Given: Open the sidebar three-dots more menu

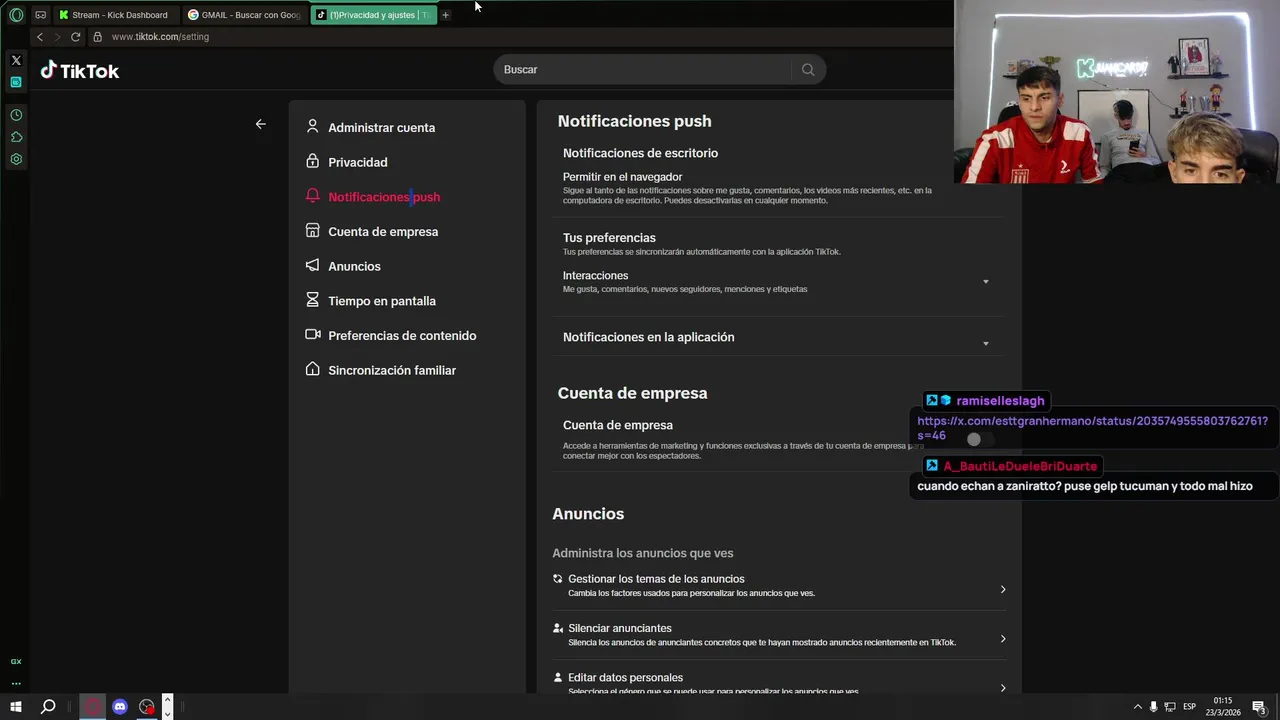Looking at the screenshot, I should pyautogui.click(x=16, y=684).
